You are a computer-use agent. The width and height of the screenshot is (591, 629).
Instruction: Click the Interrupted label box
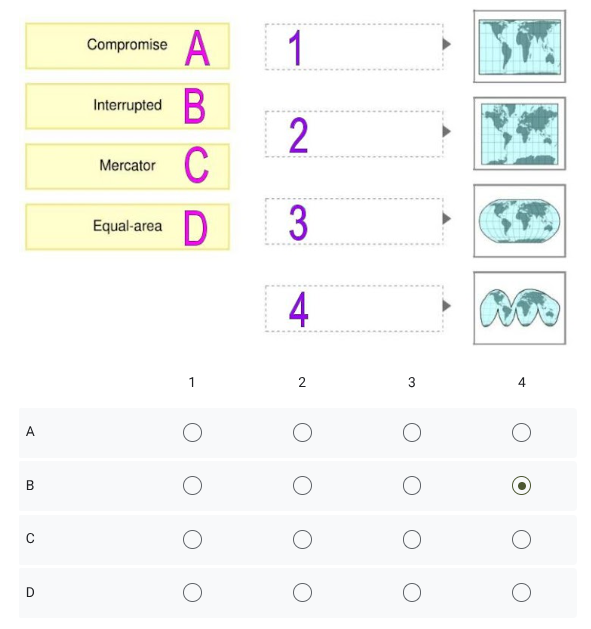tap(128, 106)
